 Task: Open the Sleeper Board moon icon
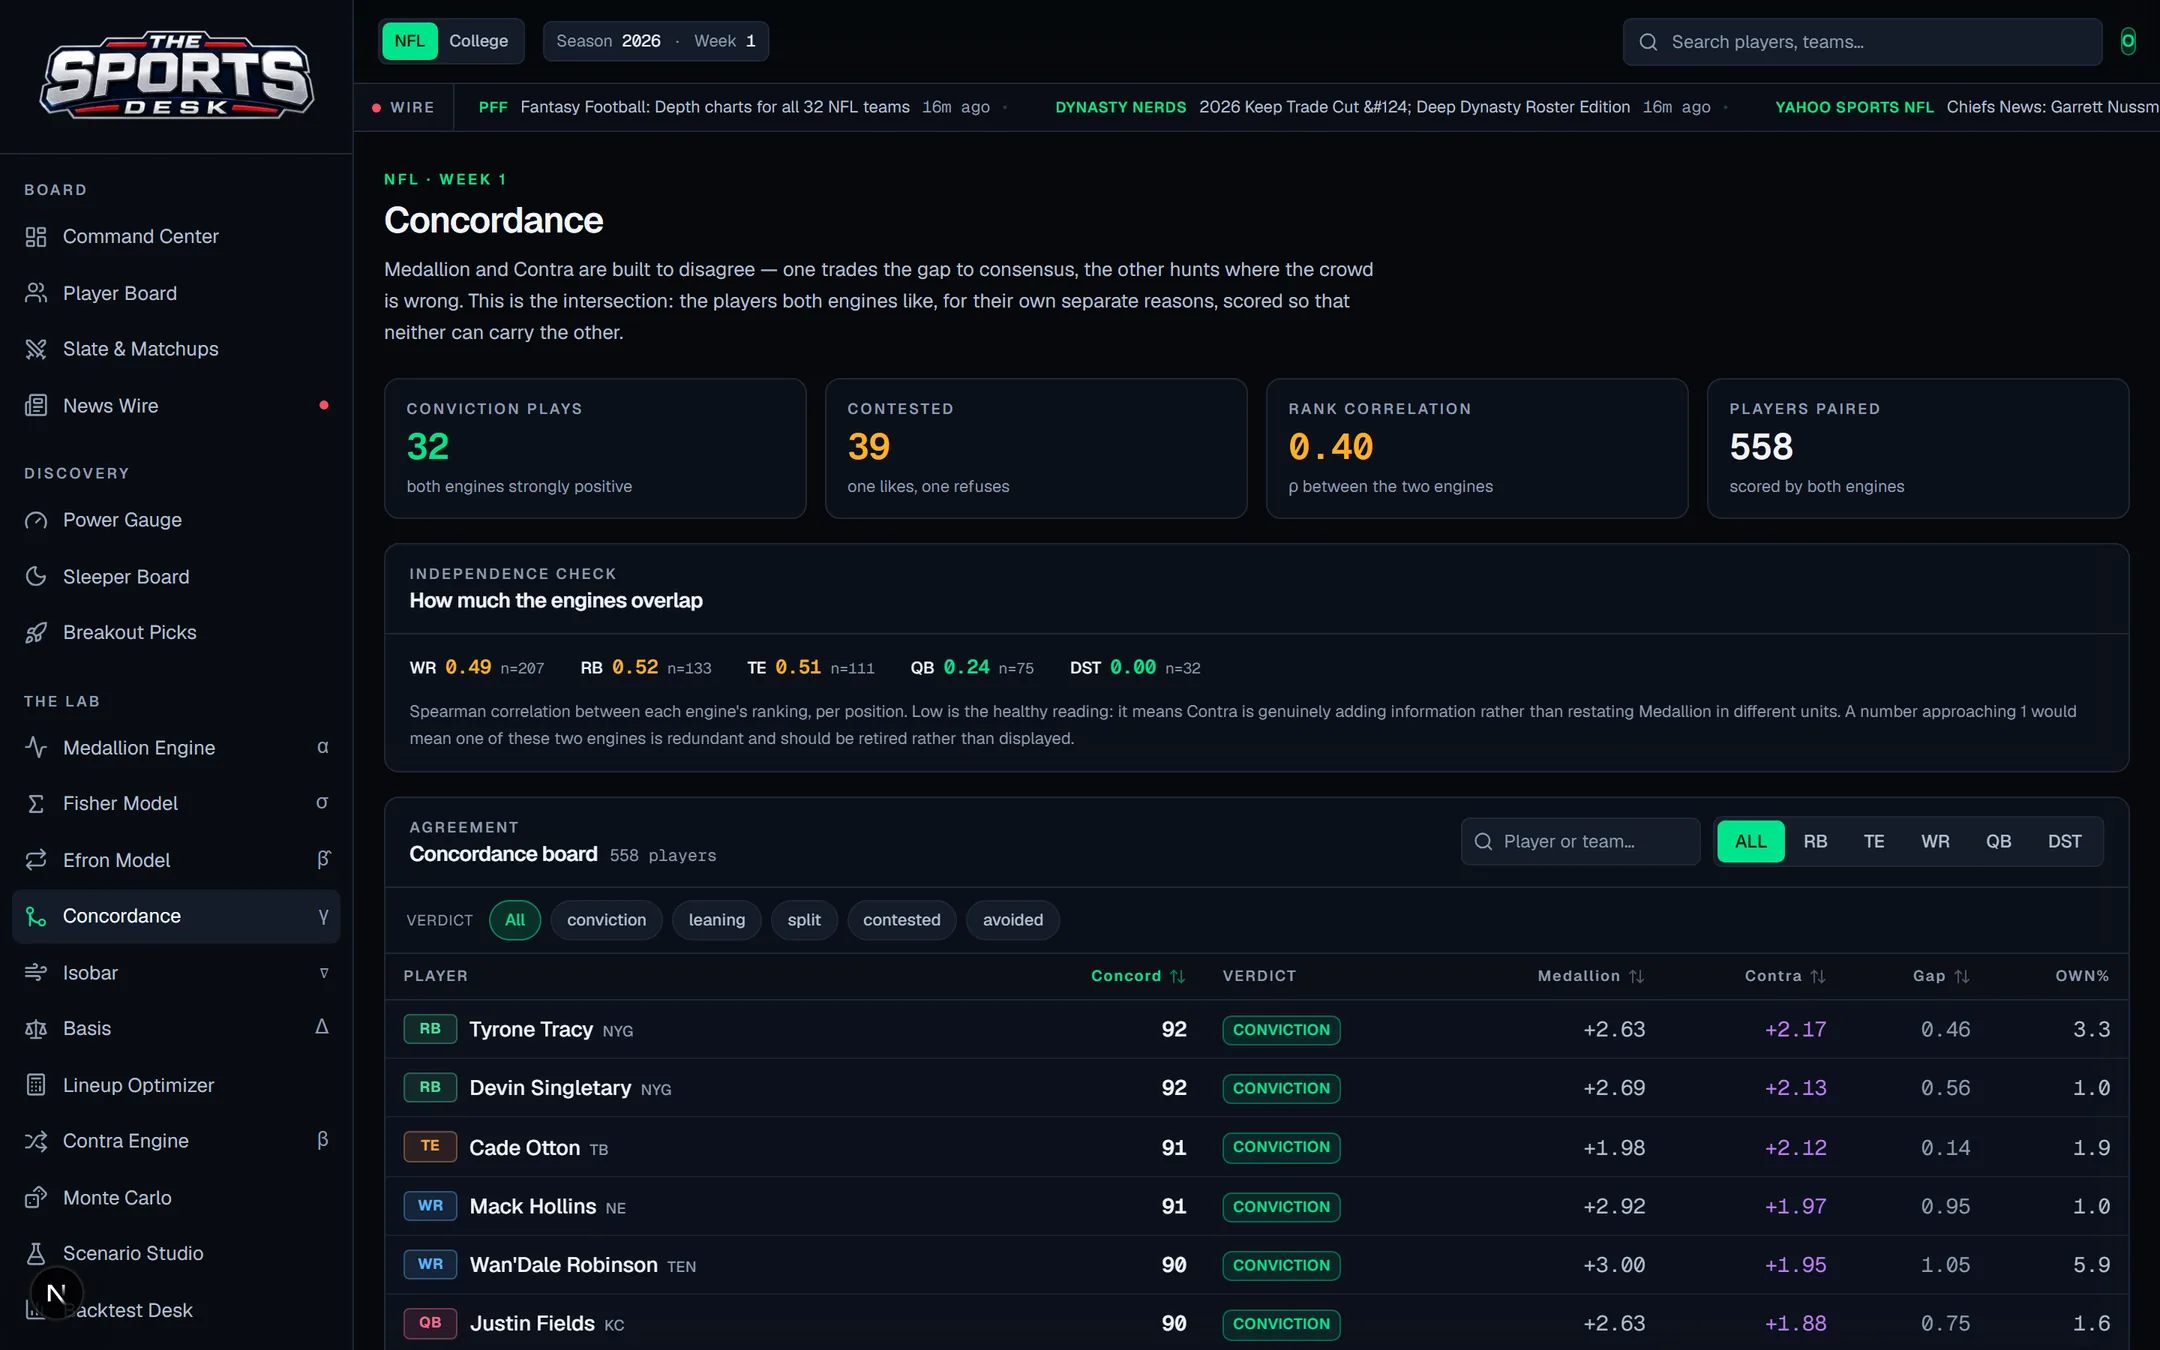[x=36, y=577]
